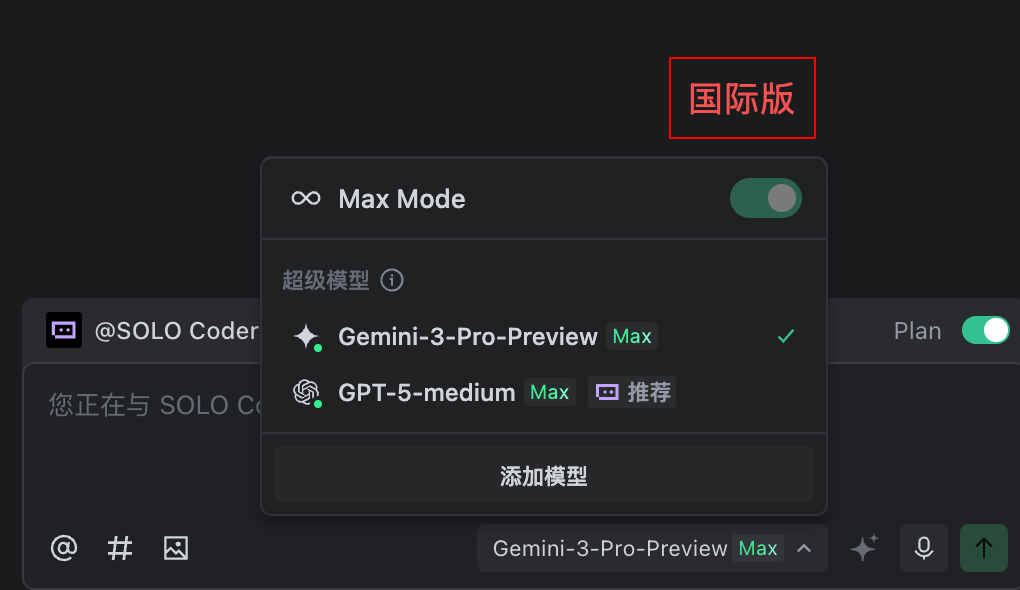Collapse the Gemini-3-Pro-Preview model selector dropdown

point(652,548)
